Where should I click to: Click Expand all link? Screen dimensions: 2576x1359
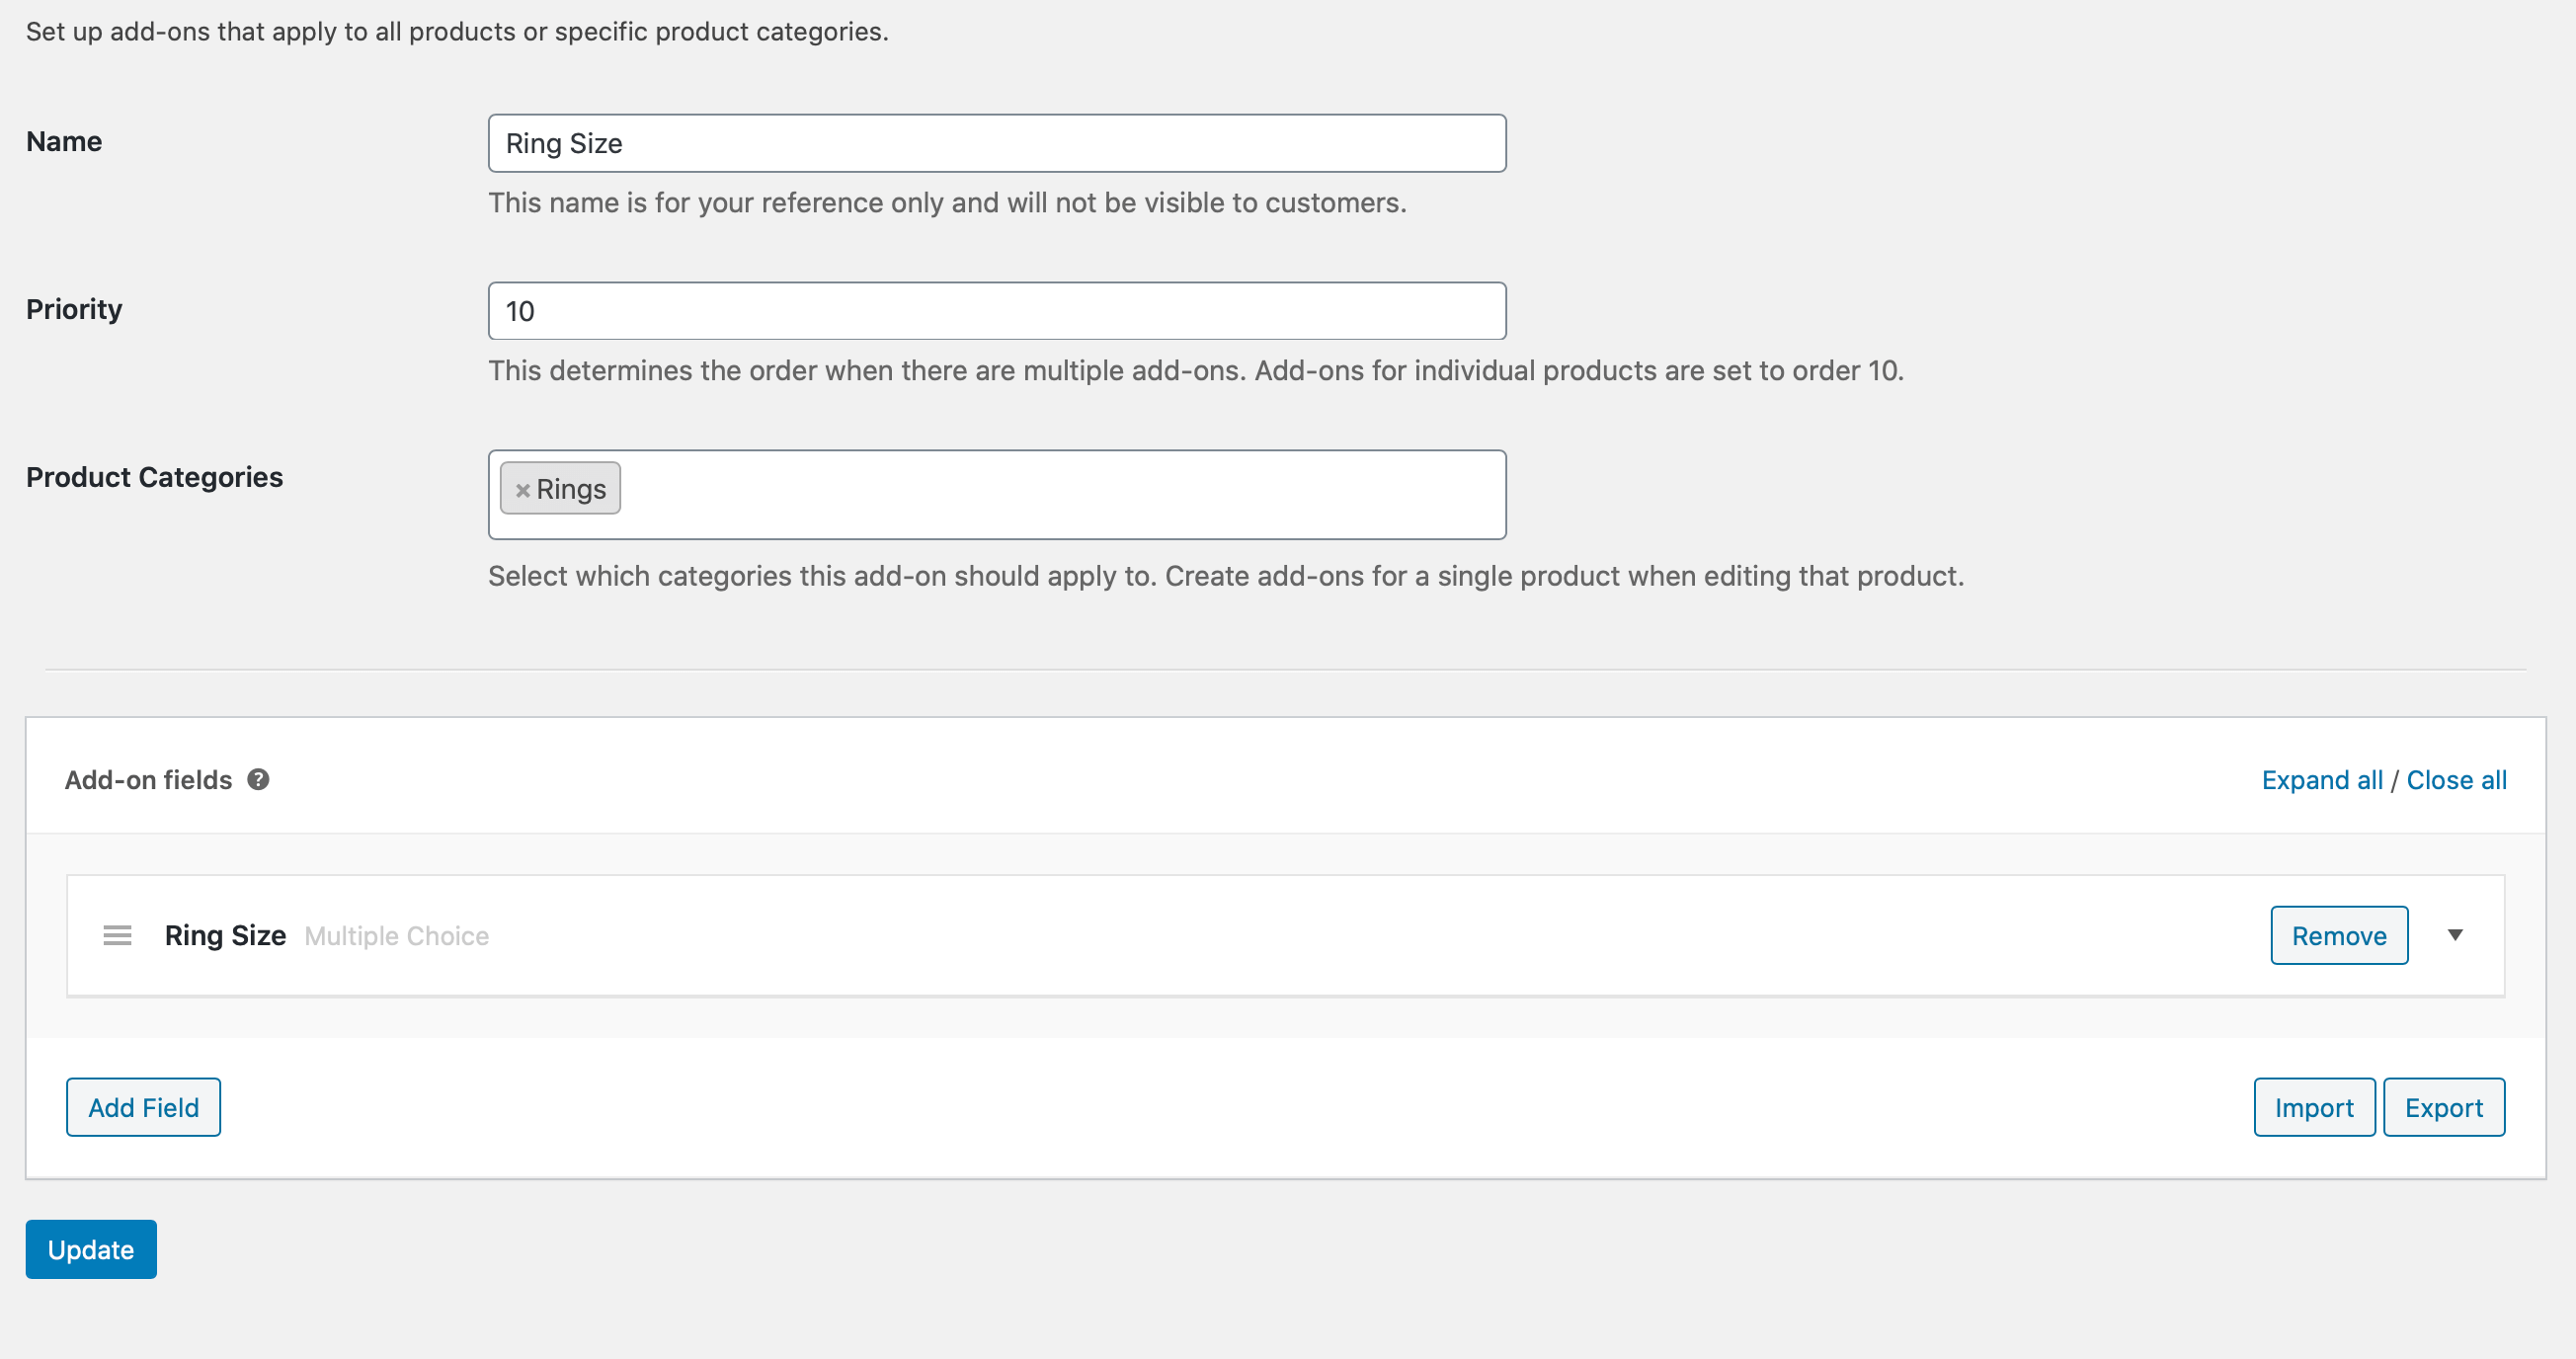click(x=2321, y=780)
